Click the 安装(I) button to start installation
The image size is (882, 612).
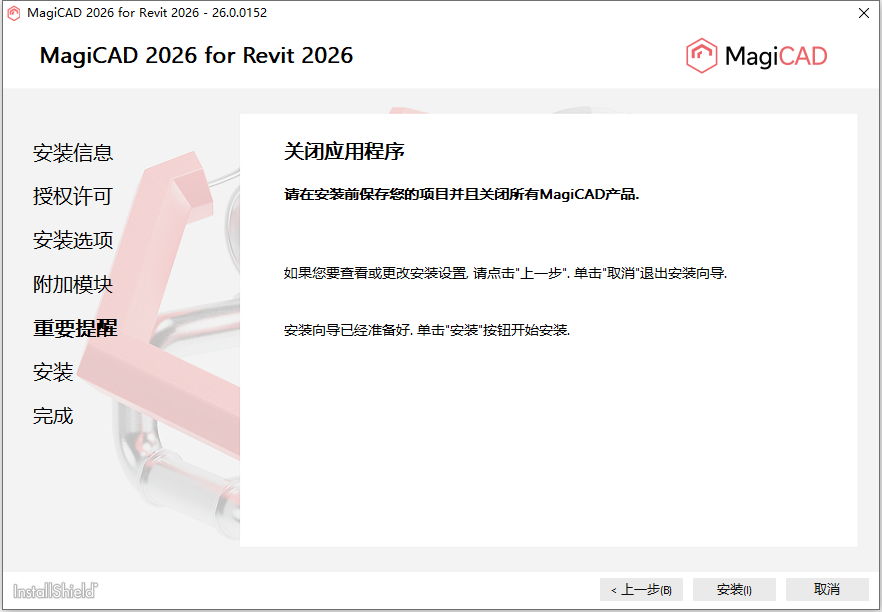pyautogui.click(x=734, y=590)
